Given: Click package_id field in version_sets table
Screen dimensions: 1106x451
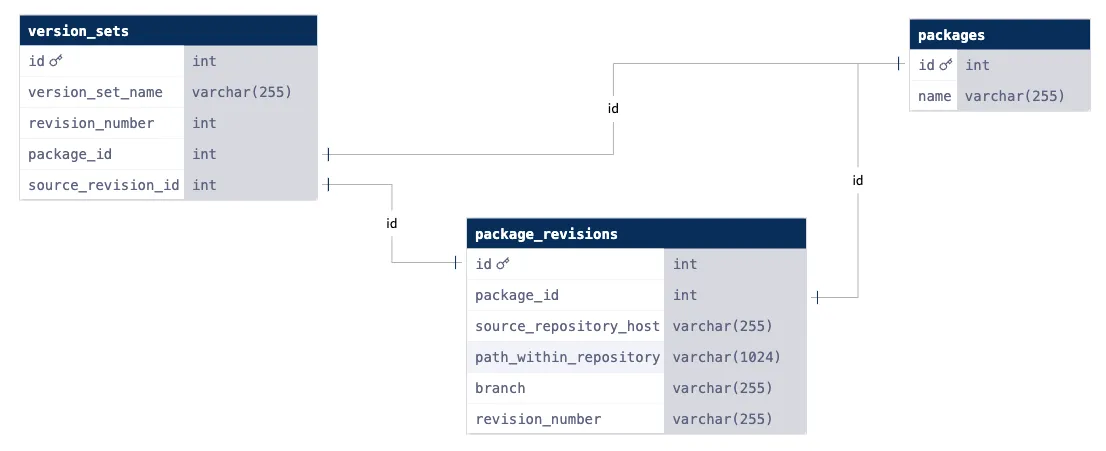Looking at the screenshot, I should click(x=70, y=154).
